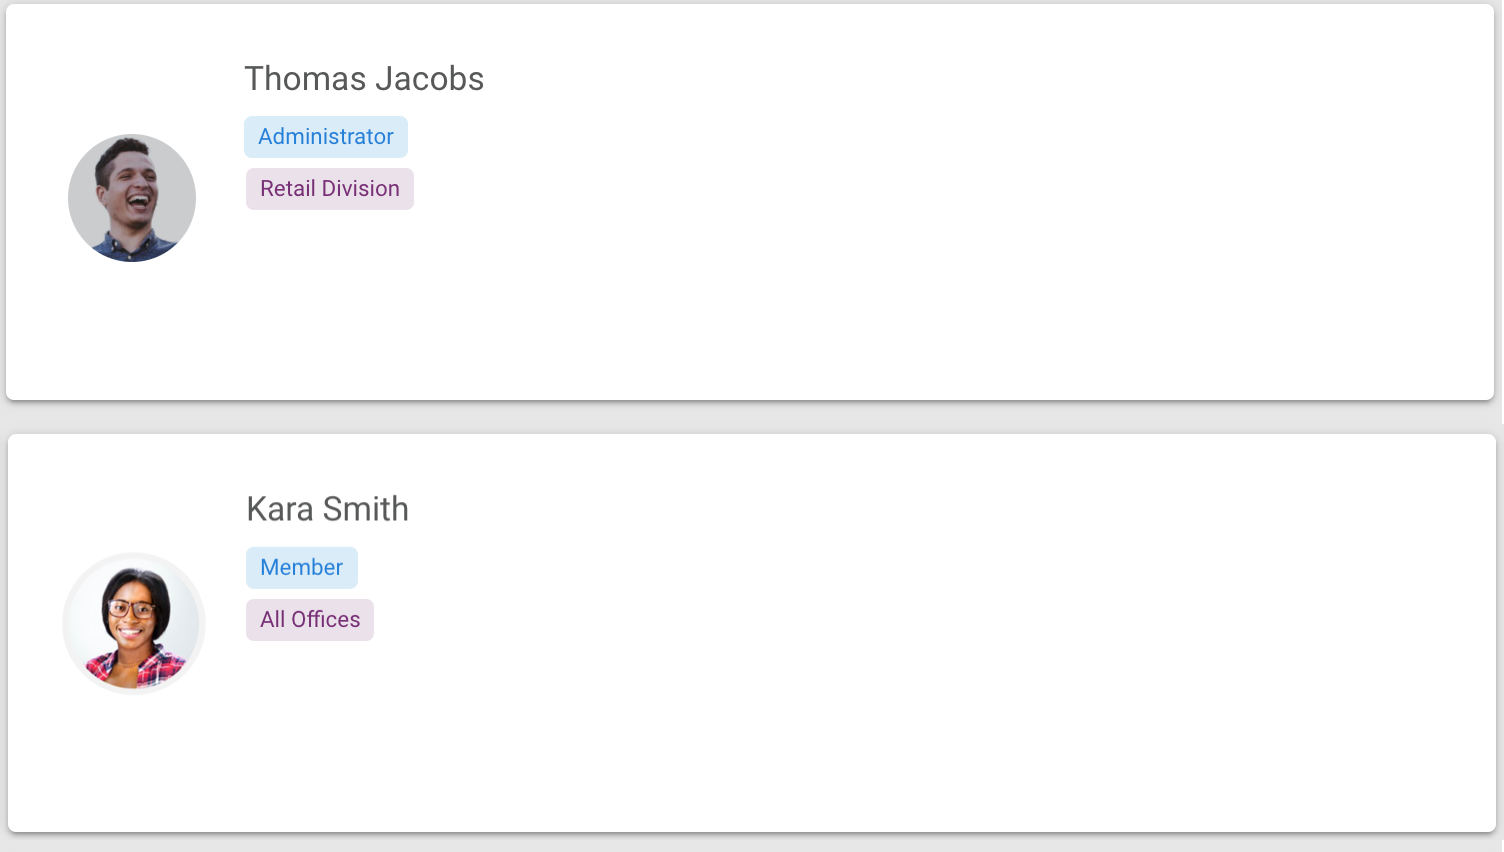Click the blue badge under Kara Smith
This screenshot has width=1504, height=852.
click(302, 568)
